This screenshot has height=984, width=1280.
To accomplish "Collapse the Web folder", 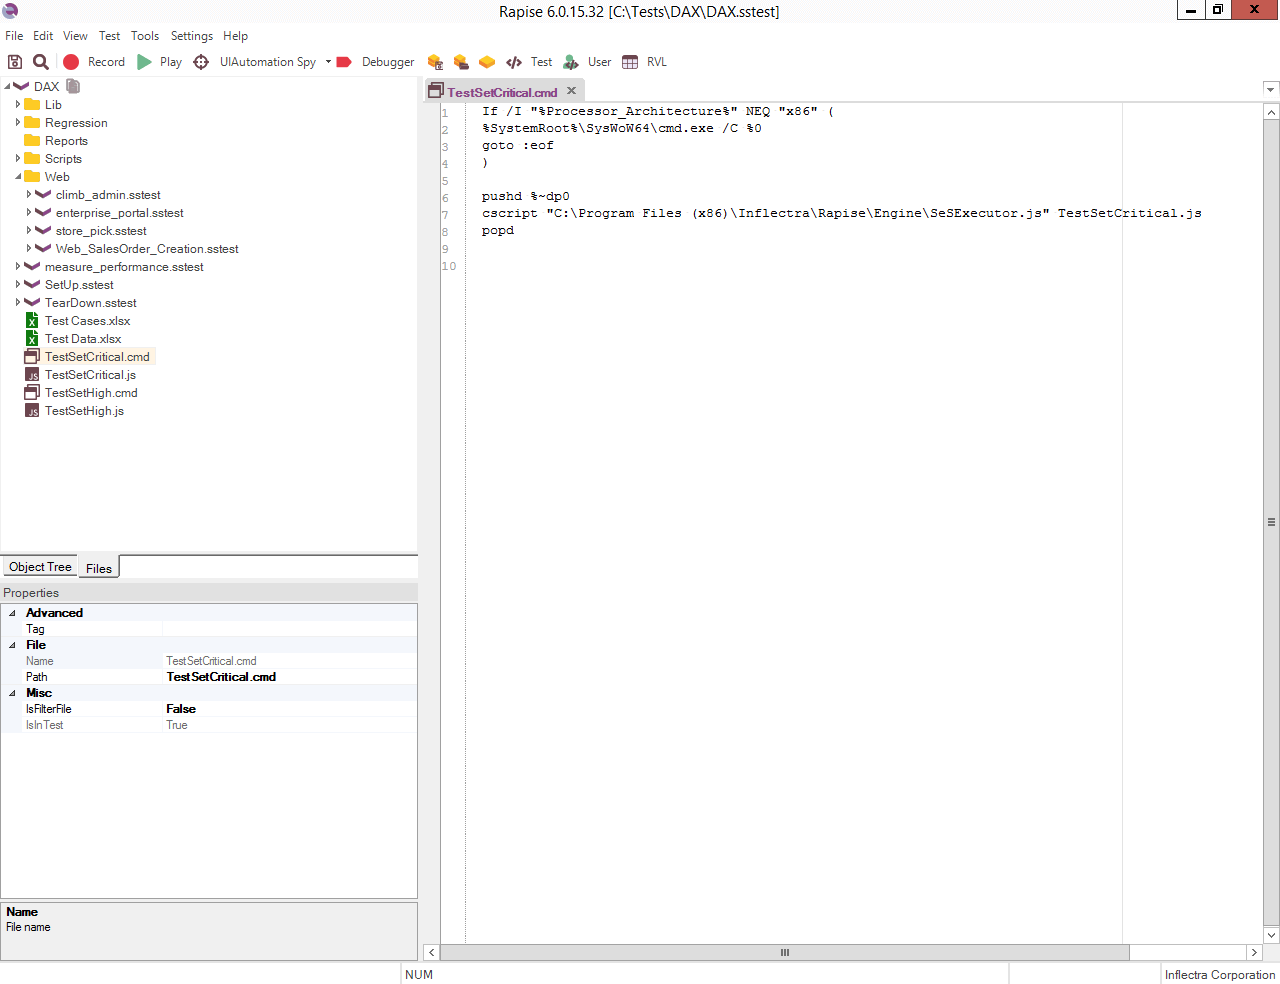I will [18, 177].
